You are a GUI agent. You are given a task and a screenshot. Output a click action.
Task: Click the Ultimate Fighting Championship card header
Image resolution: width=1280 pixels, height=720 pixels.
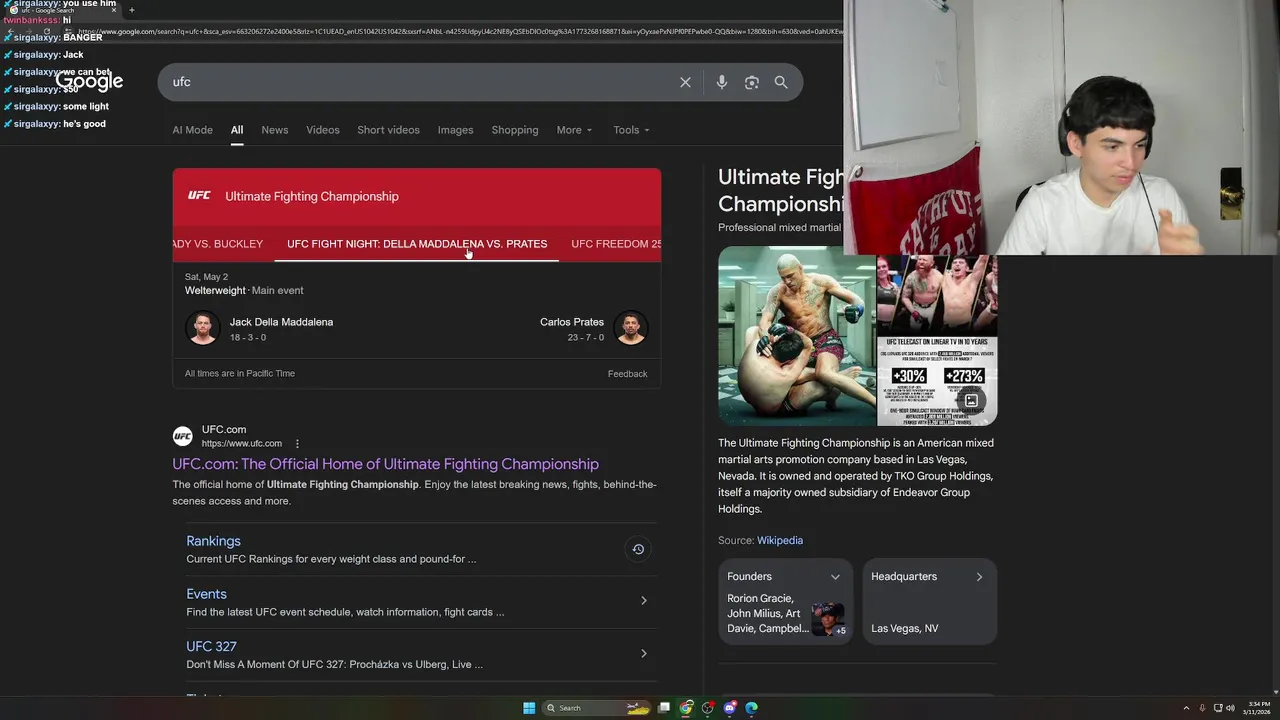click(312, 196)
